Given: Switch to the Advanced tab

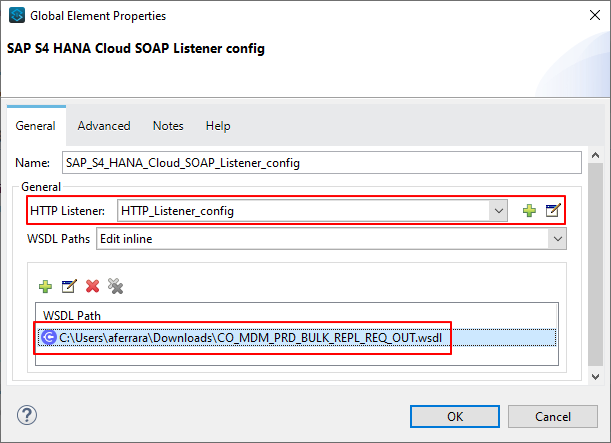Looking at the screenshot, I should click(104, 126).
